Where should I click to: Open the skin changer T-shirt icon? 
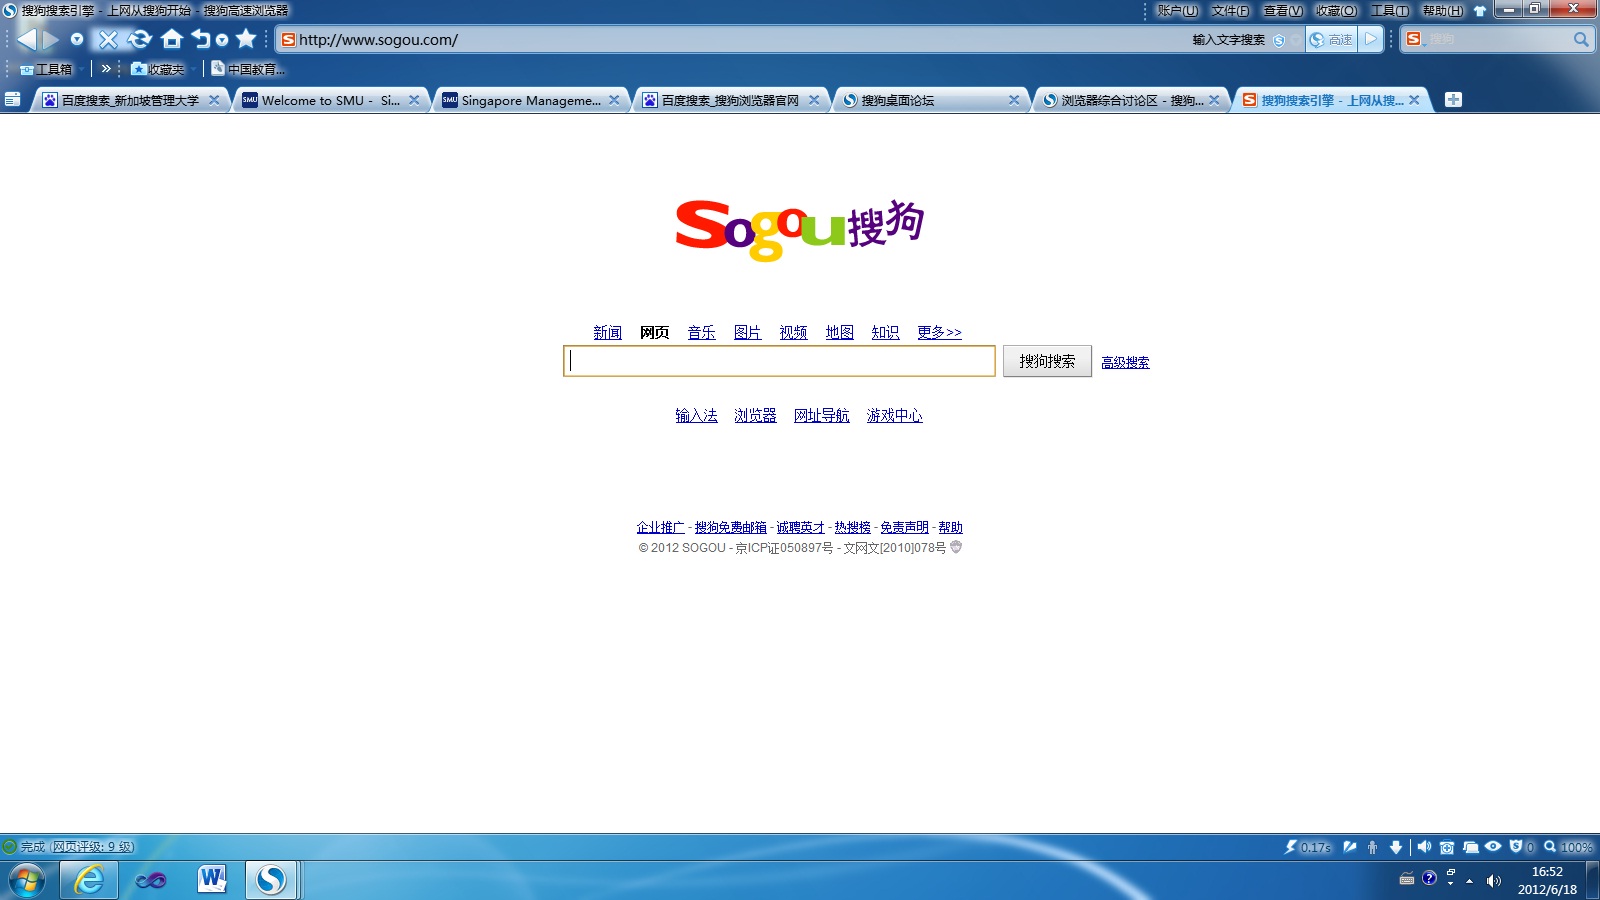coord(1480,11)
